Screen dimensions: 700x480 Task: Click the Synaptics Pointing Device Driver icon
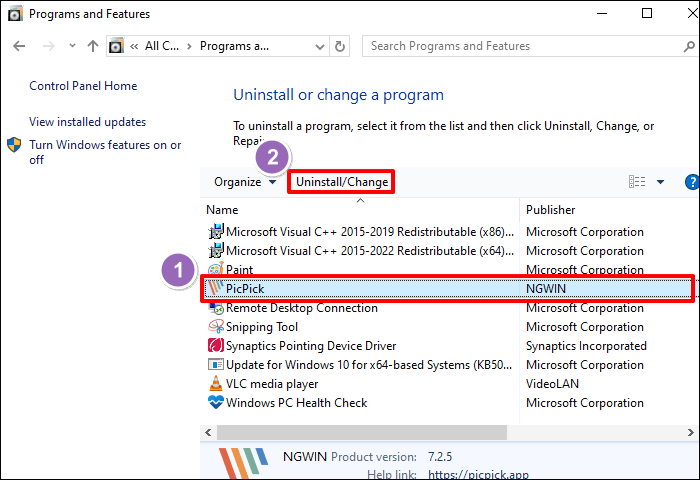pos(215,346)
